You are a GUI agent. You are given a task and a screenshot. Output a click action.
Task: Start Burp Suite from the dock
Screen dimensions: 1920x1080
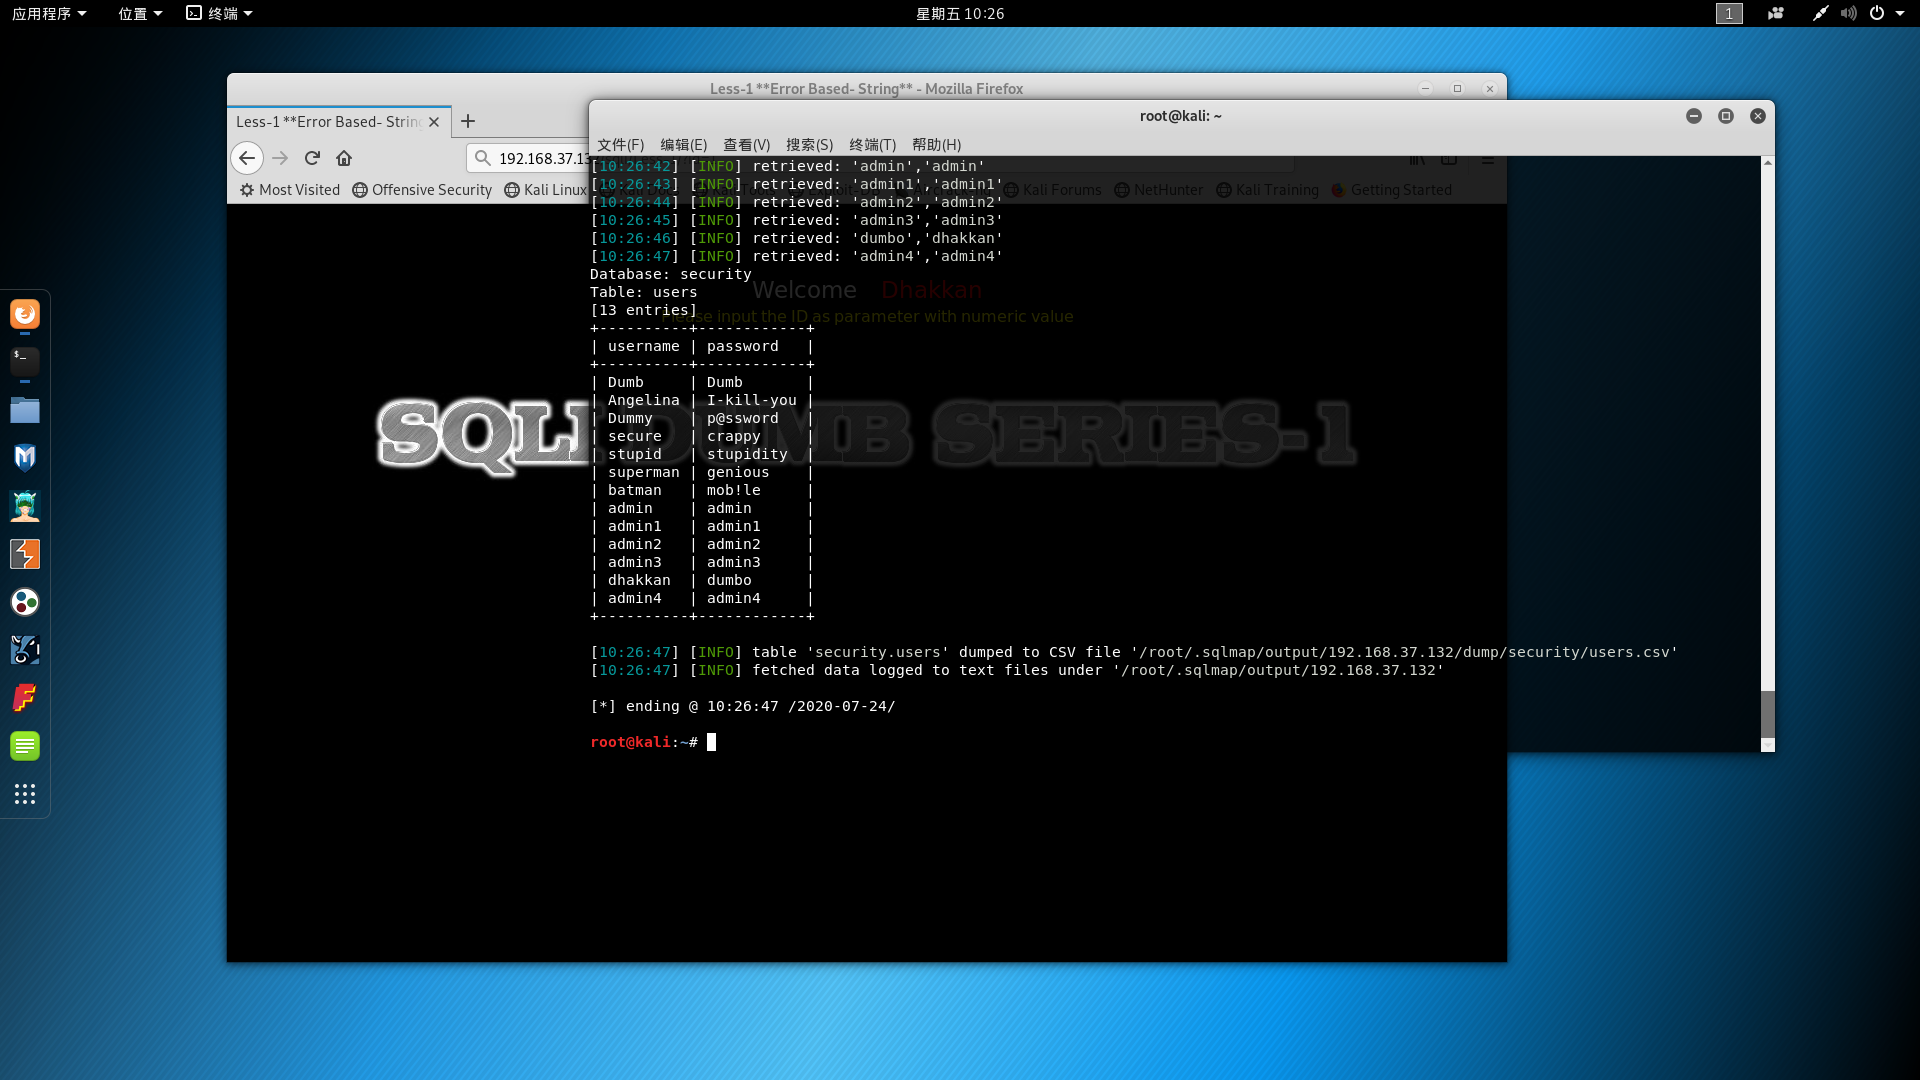pos(25,554)
